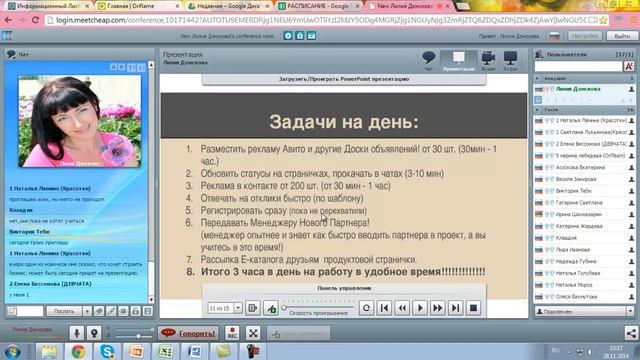Open the Видео camera view
The width and height of the screenshot is (640, 360).
click(x=488, y=61)
